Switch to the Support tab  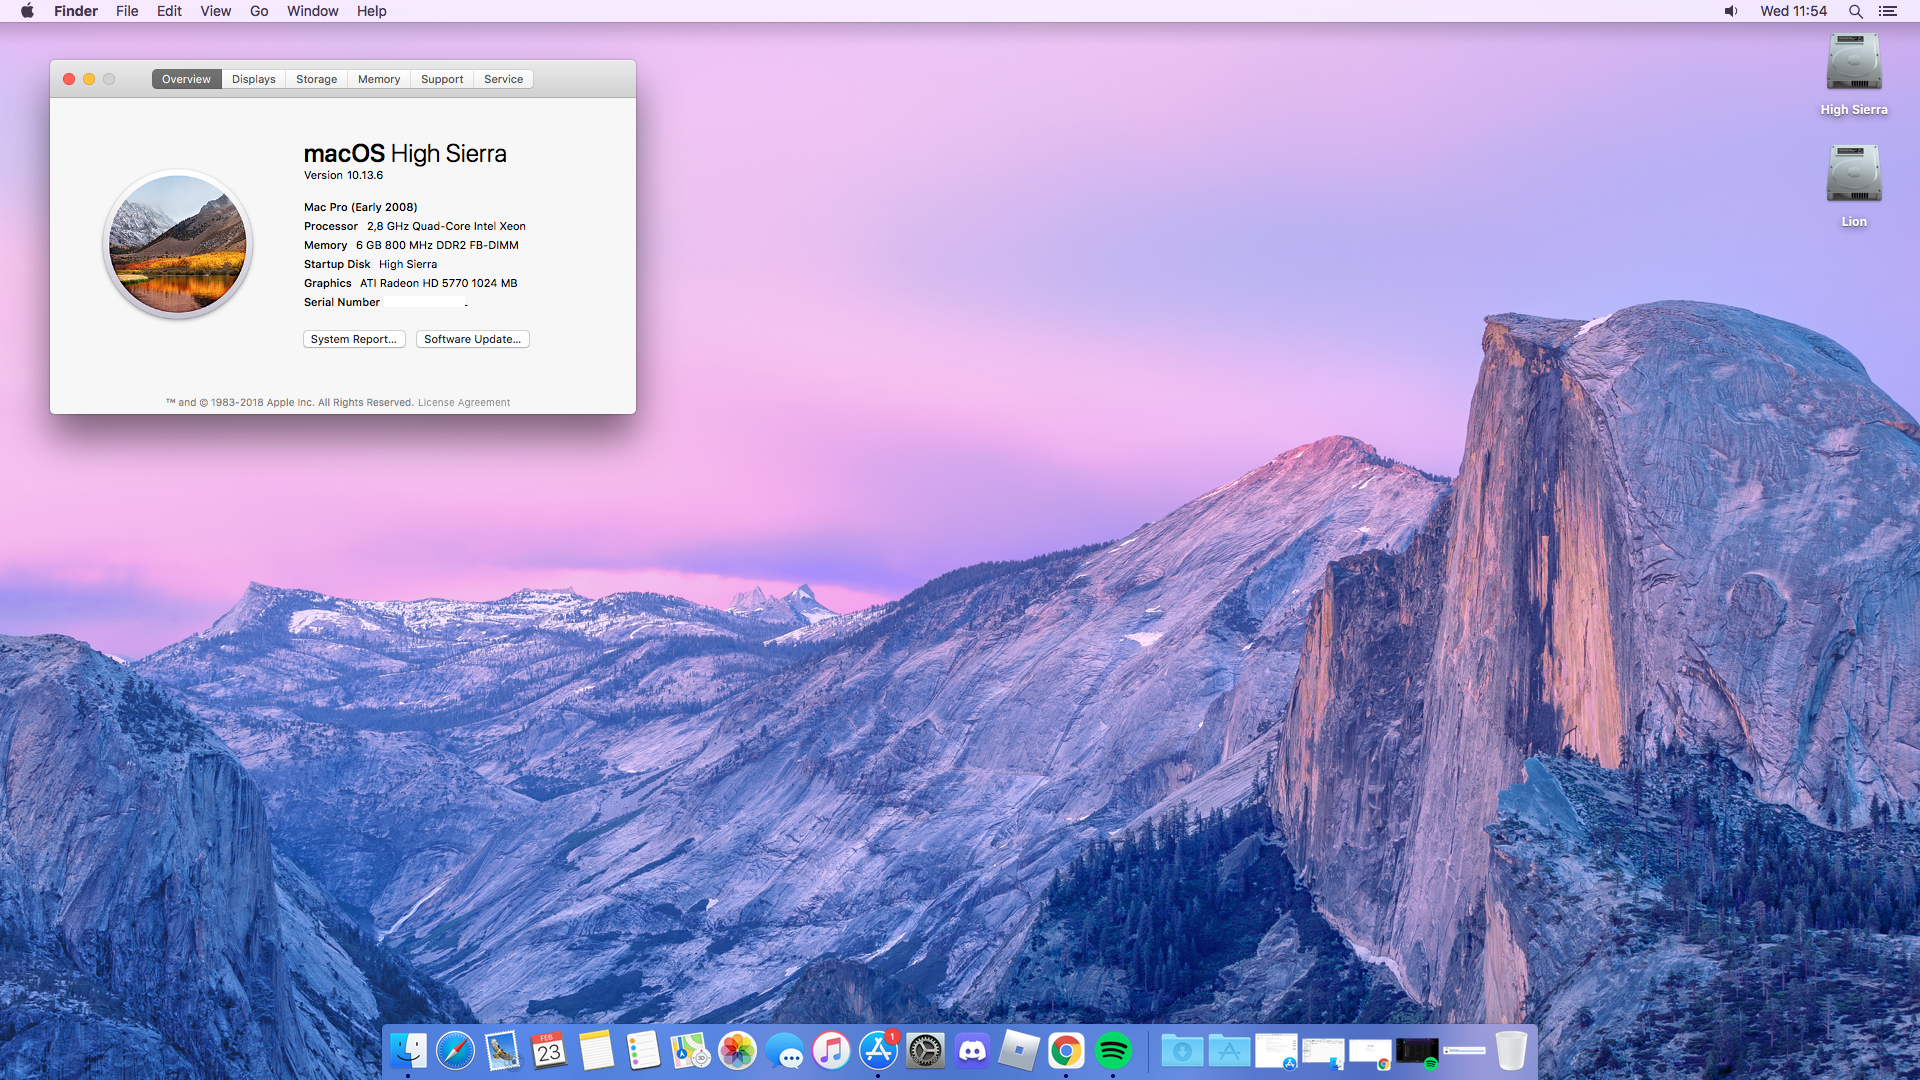[x=442, y=79]
